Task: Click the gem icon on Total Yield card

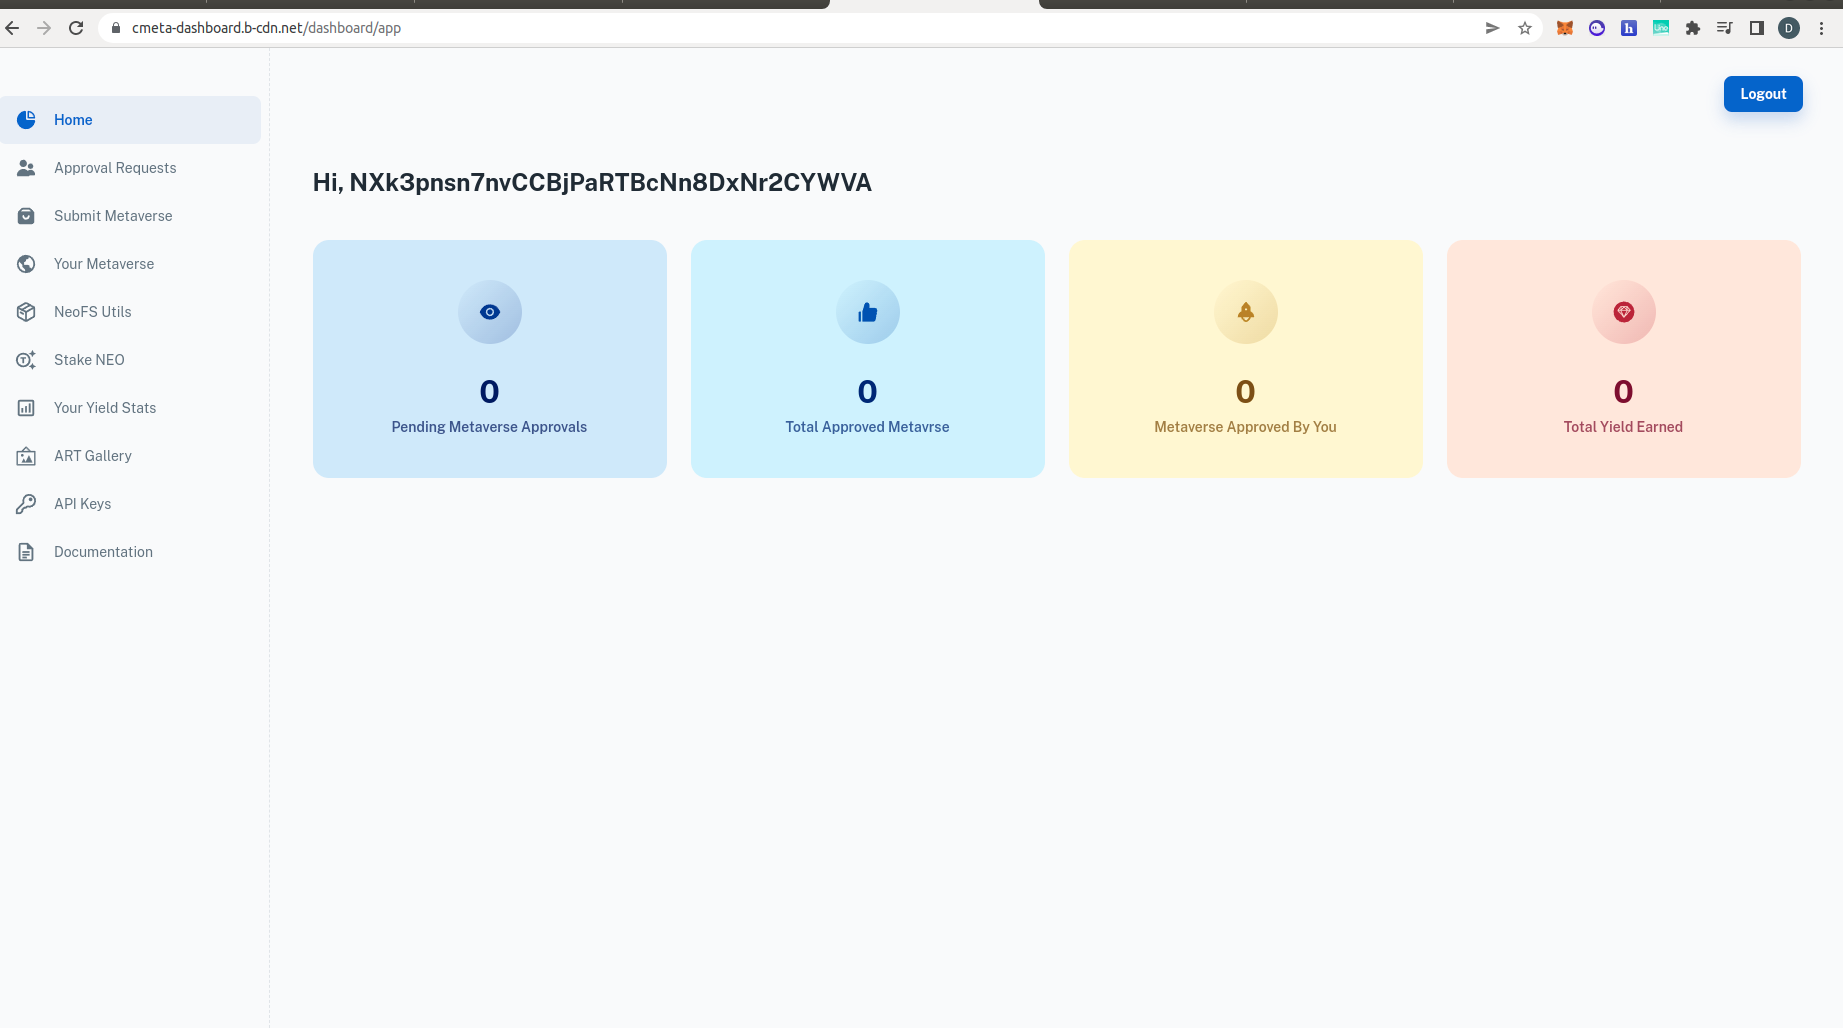Action: tap(1624, 312)
